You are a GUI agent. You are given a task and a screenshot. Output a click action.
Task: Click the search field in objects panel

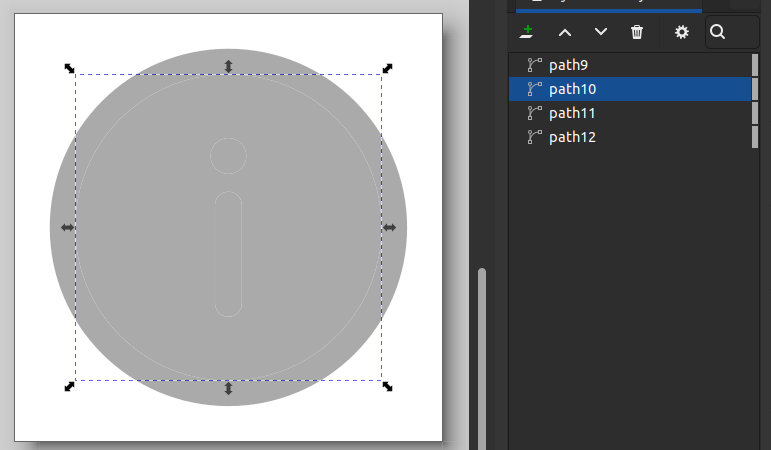(x=732, y=32)
